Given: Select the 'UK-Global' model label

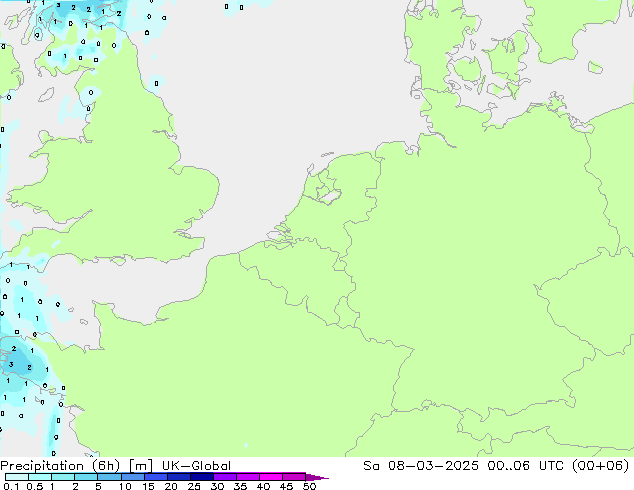Looking at the screenshot, I should tap(196, 466).
